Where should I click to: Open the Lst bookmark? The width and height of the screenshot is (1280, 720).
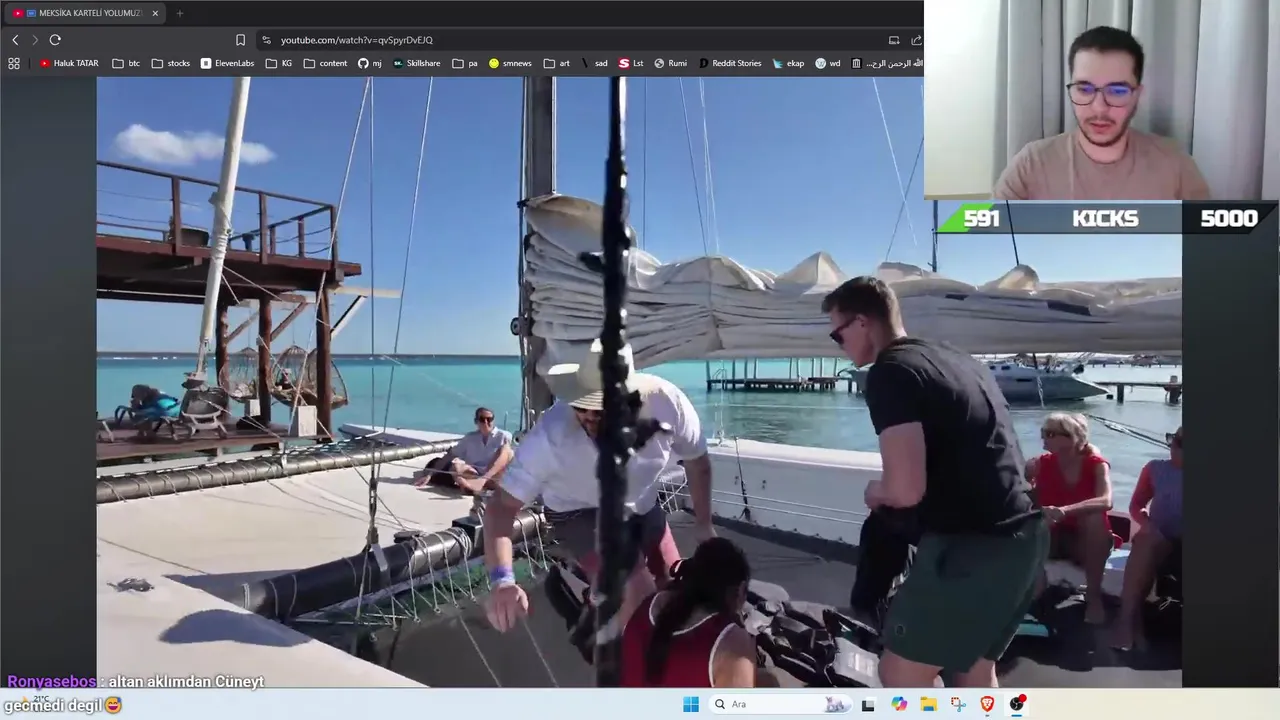pyautogui.click(x=631, y=63)
